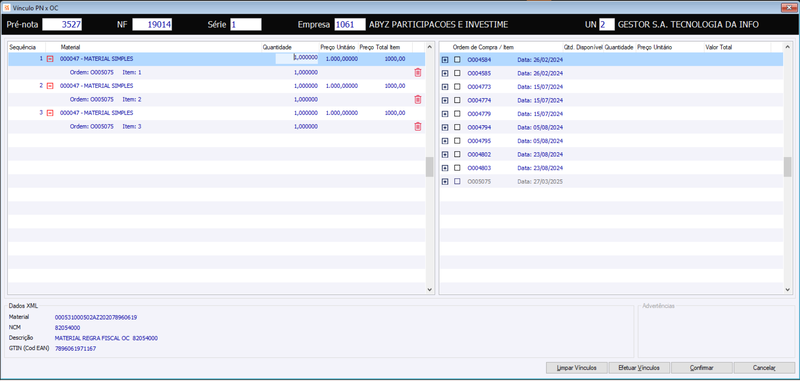The image size is (800, 381).
Task: Click GTIN value 7896061971167
Action: coord(76,349)
